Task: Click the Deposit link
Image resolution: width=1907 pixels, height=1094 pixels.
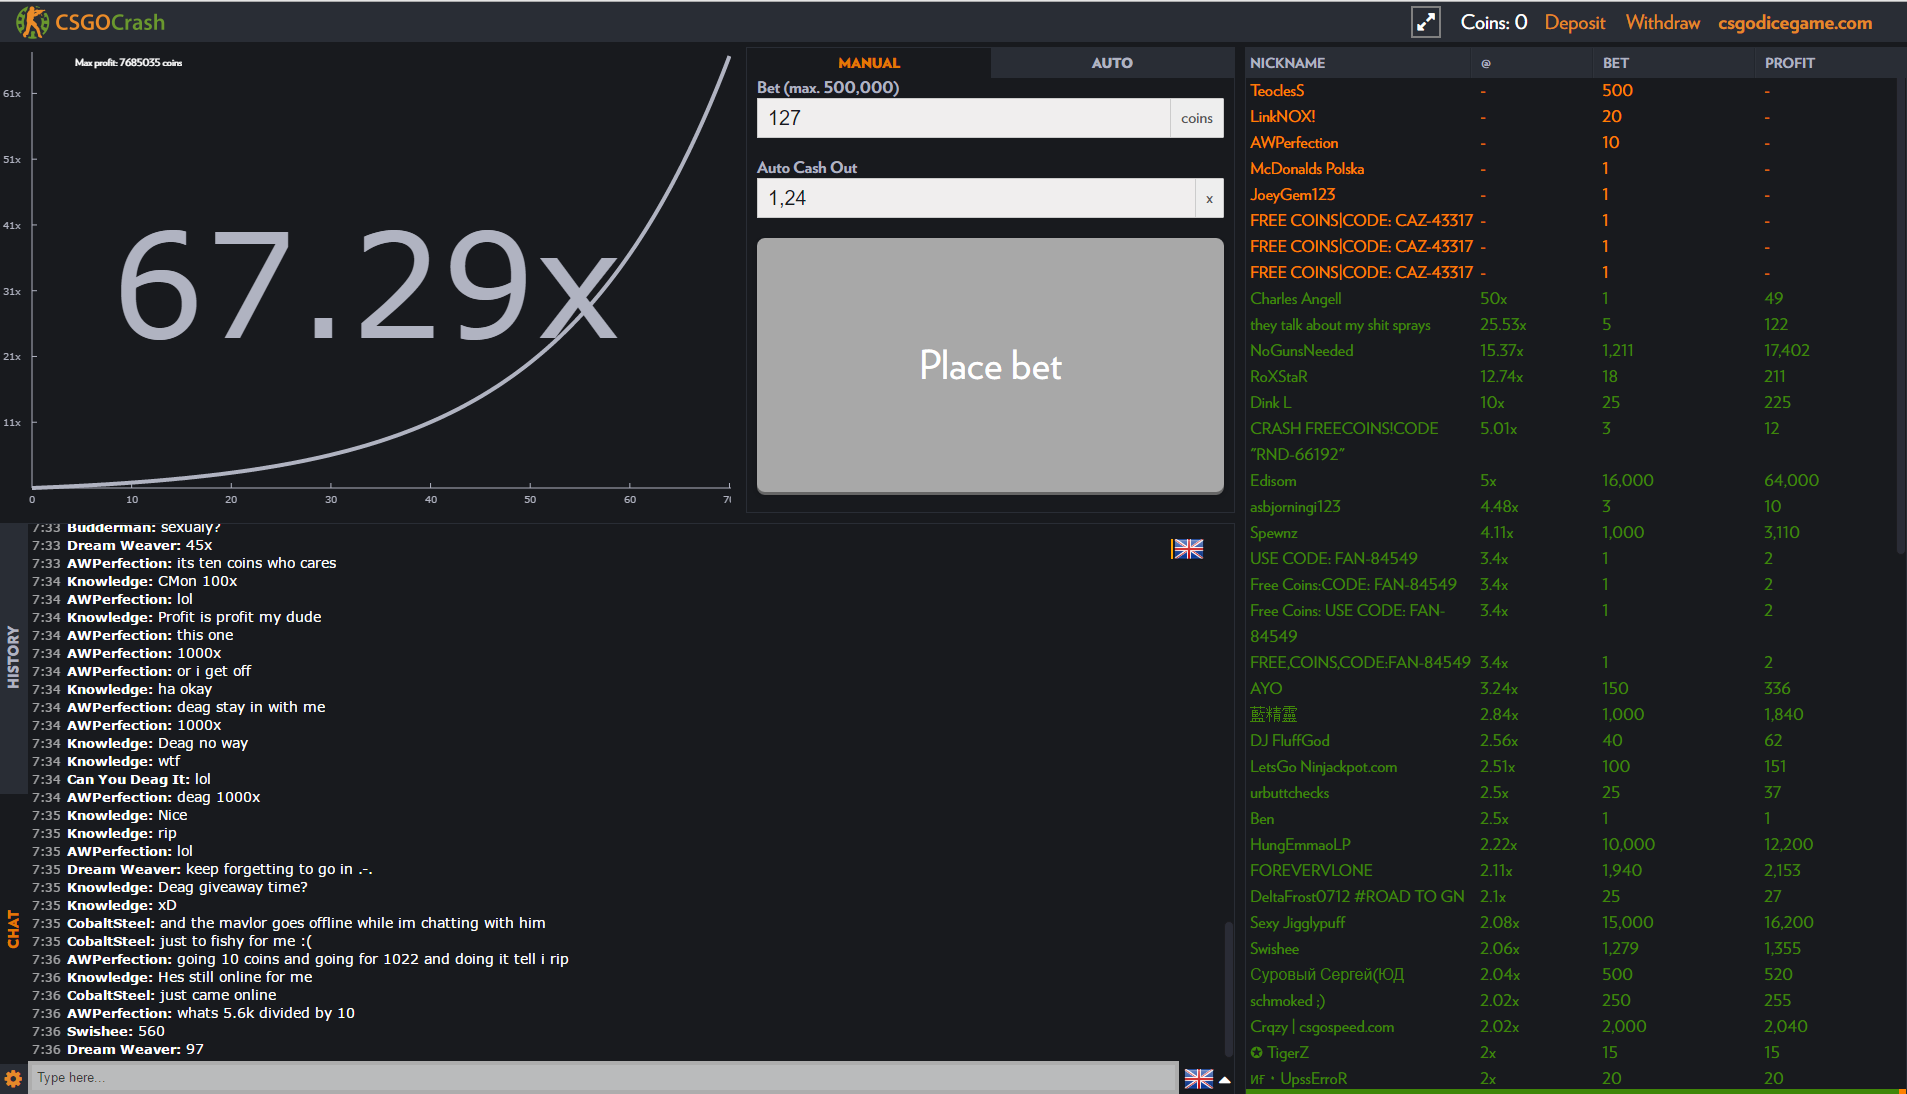Action: pyautogui.click(x=1574, y=22)
